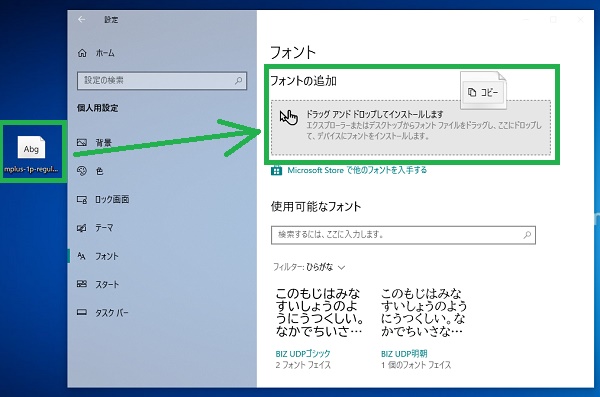The width and height of the screenshot is (600, 397).
Task: Click the 個人用設定 section heading
Action: tap(98, 108)
